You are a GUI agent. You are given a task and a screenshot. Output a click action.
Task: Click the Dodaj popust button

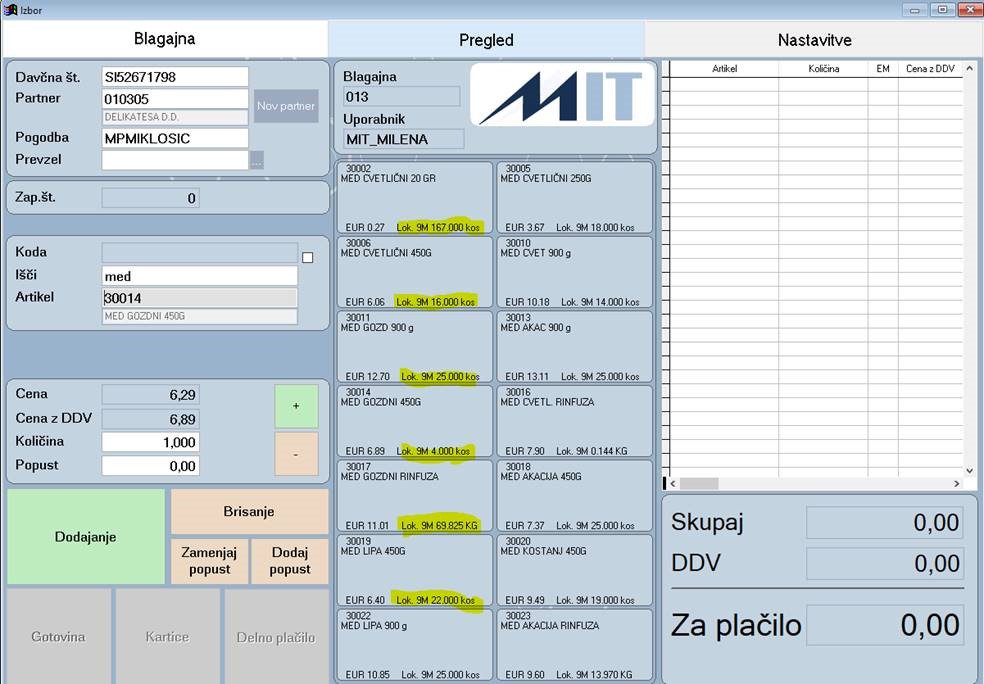pyautogui.click(x=289, y=561)
